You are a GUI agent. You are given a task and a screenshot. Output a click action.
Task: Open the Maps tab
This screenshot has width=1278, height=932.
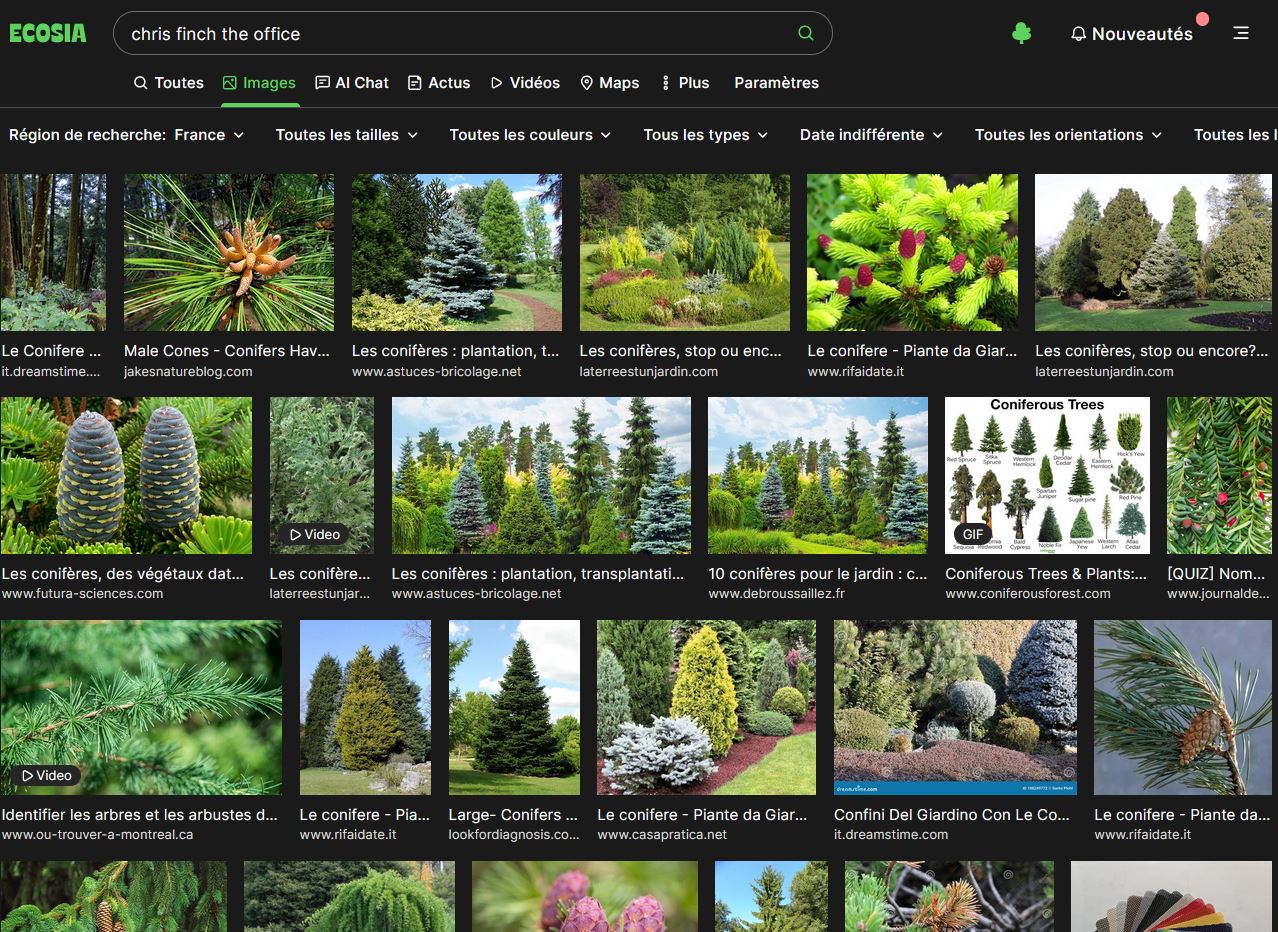[609, 83]
